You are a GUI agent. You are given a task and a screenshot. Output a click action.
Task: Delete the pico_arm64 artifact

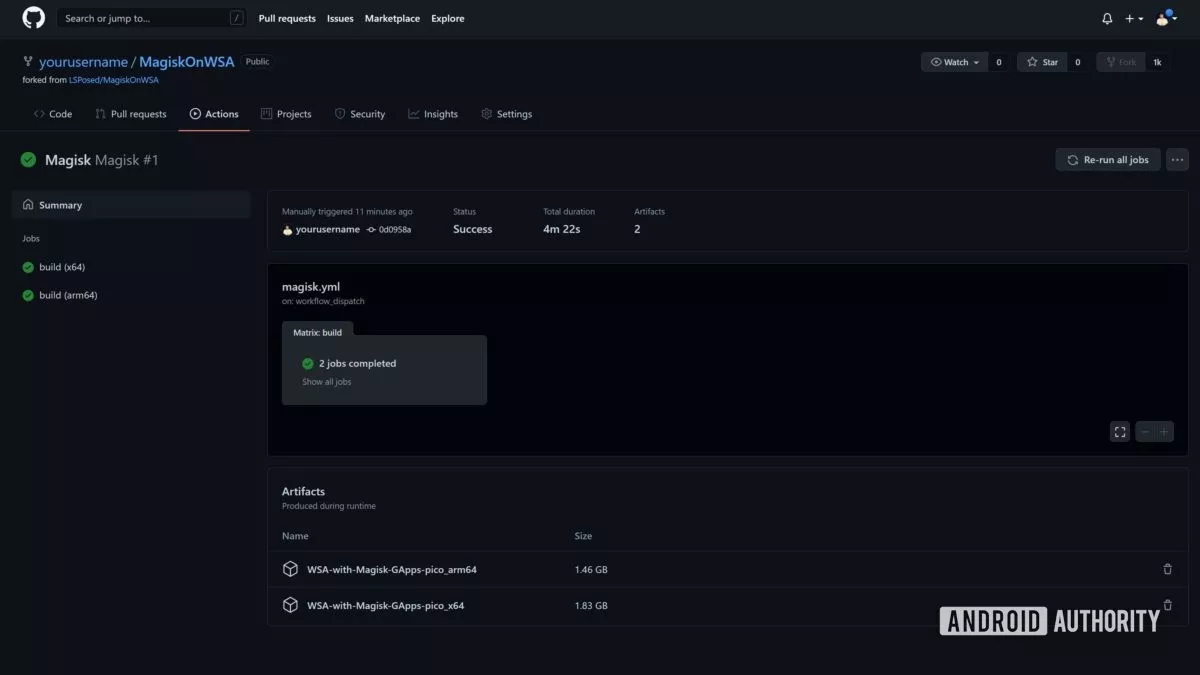(1167, 570)
